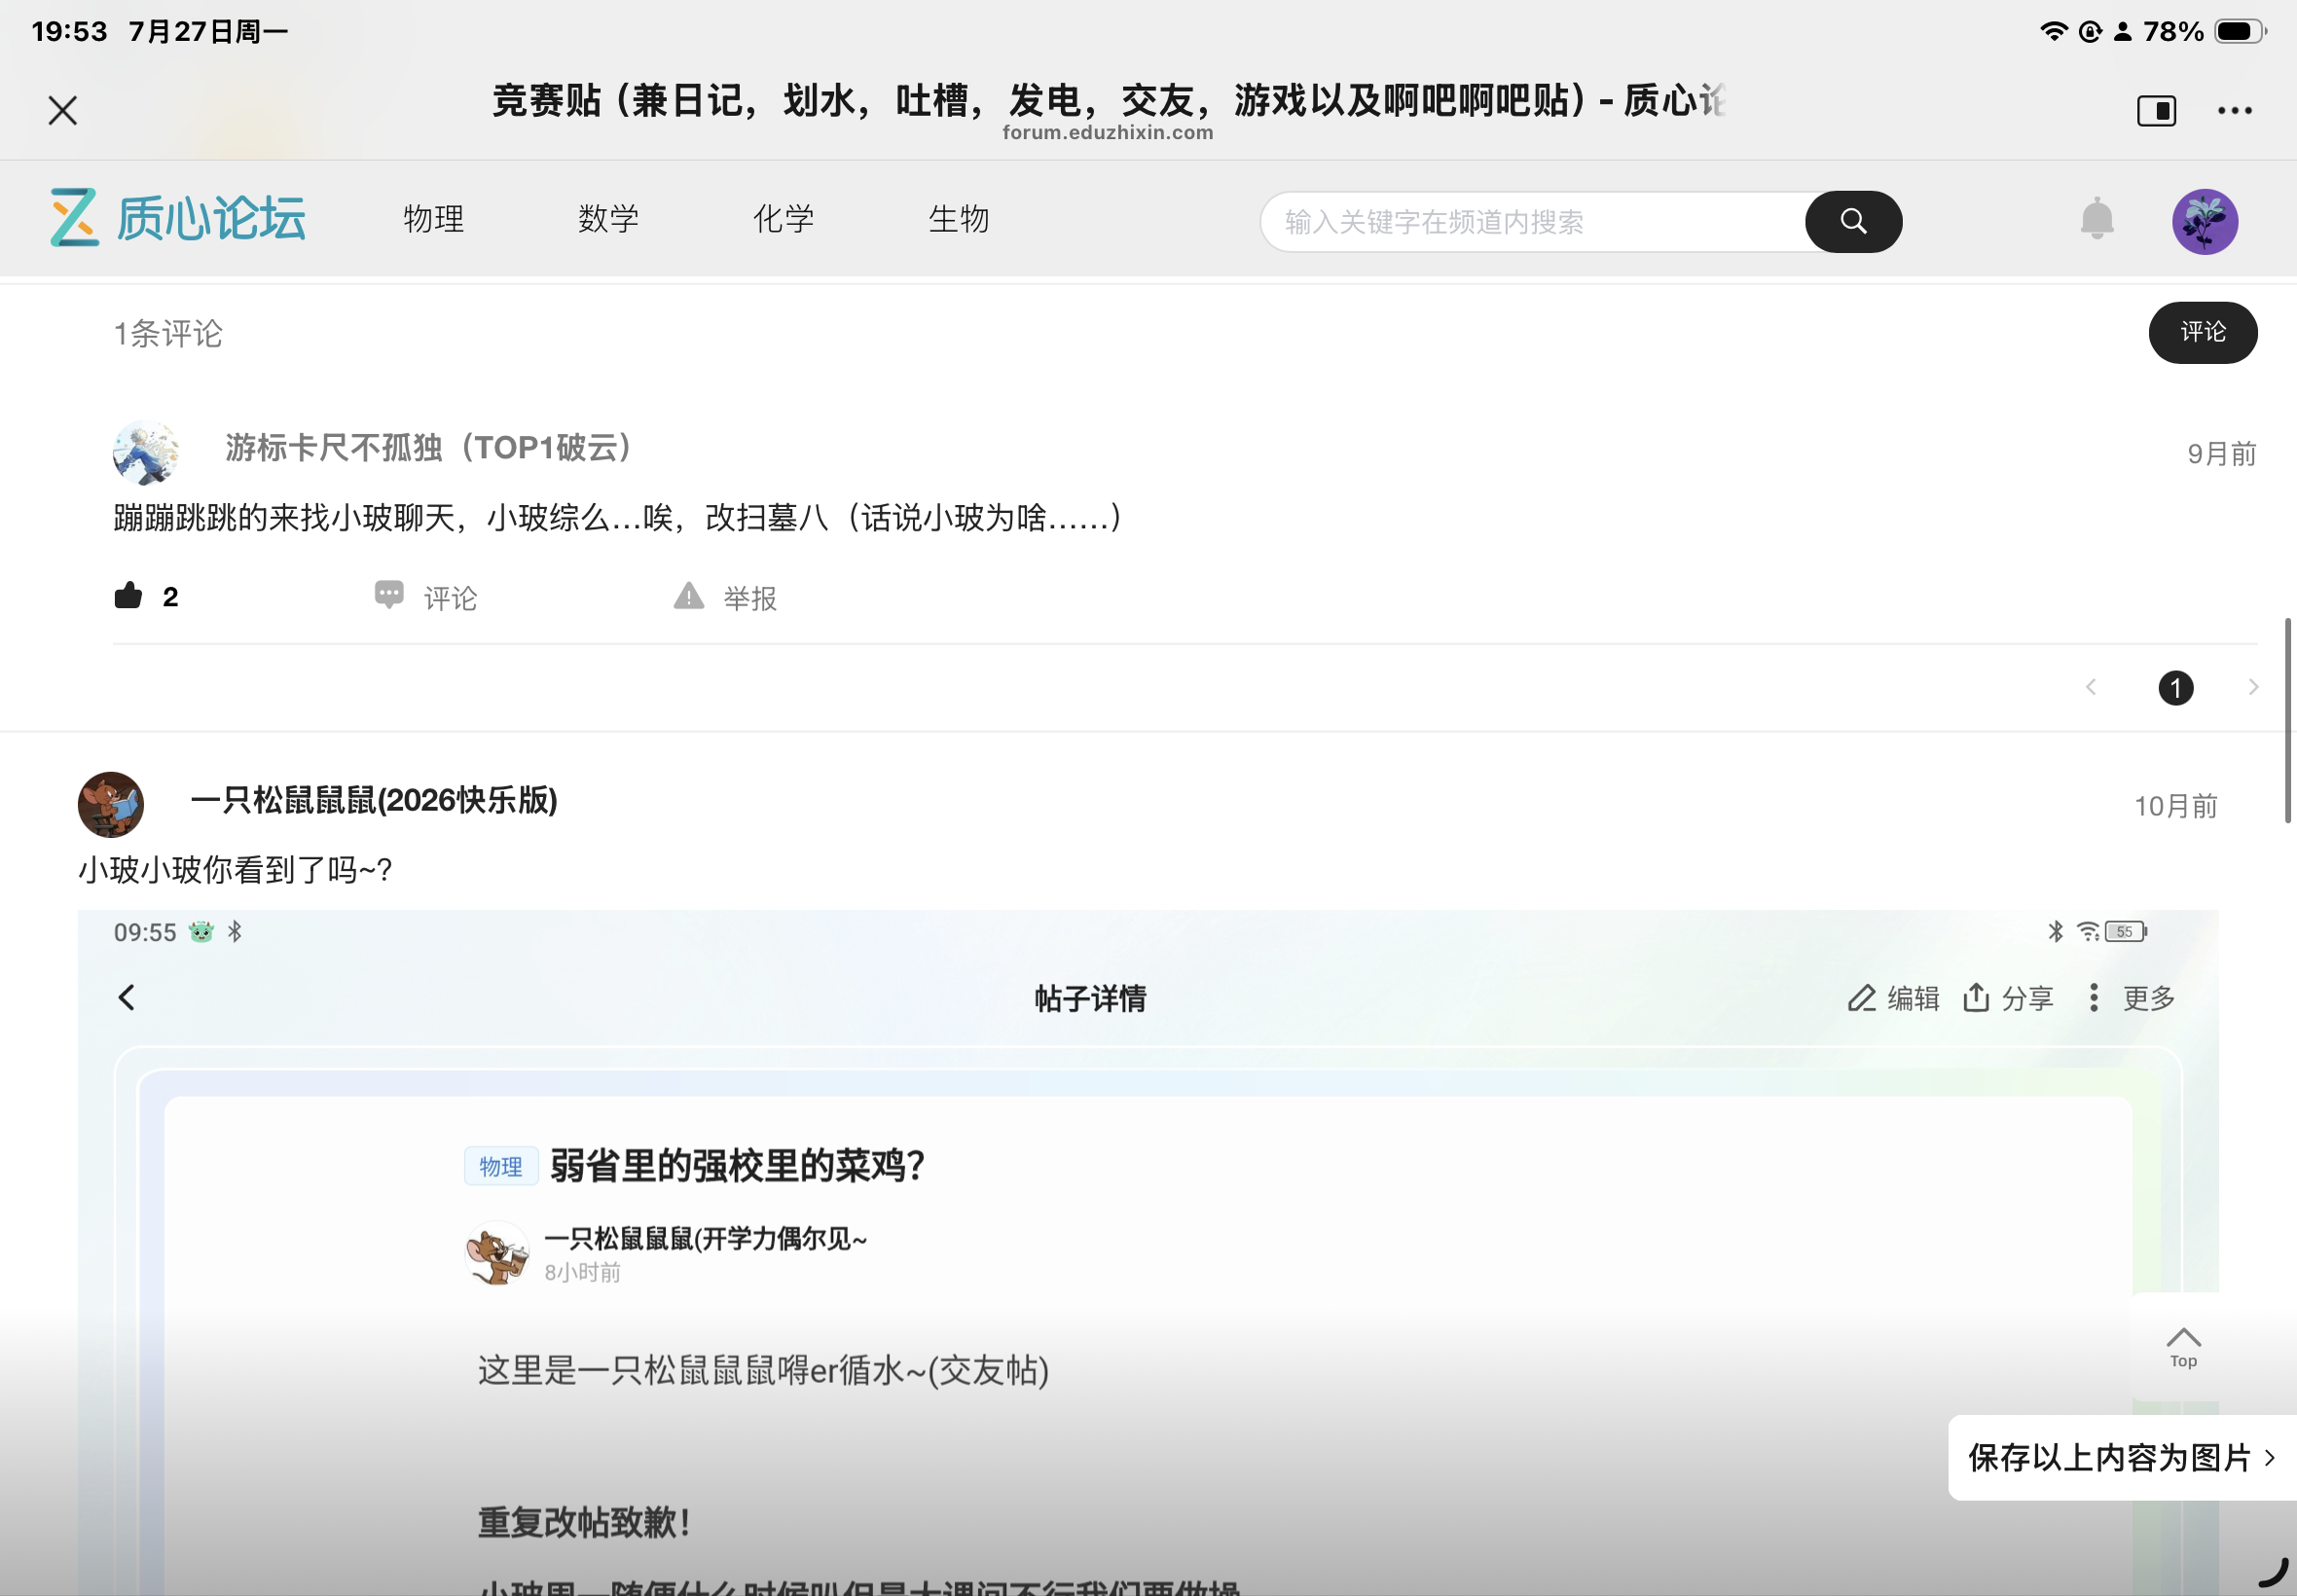Jump to top with the Top button
This screenshot has height=1596, width=2297.
tap(2183, 1347)
